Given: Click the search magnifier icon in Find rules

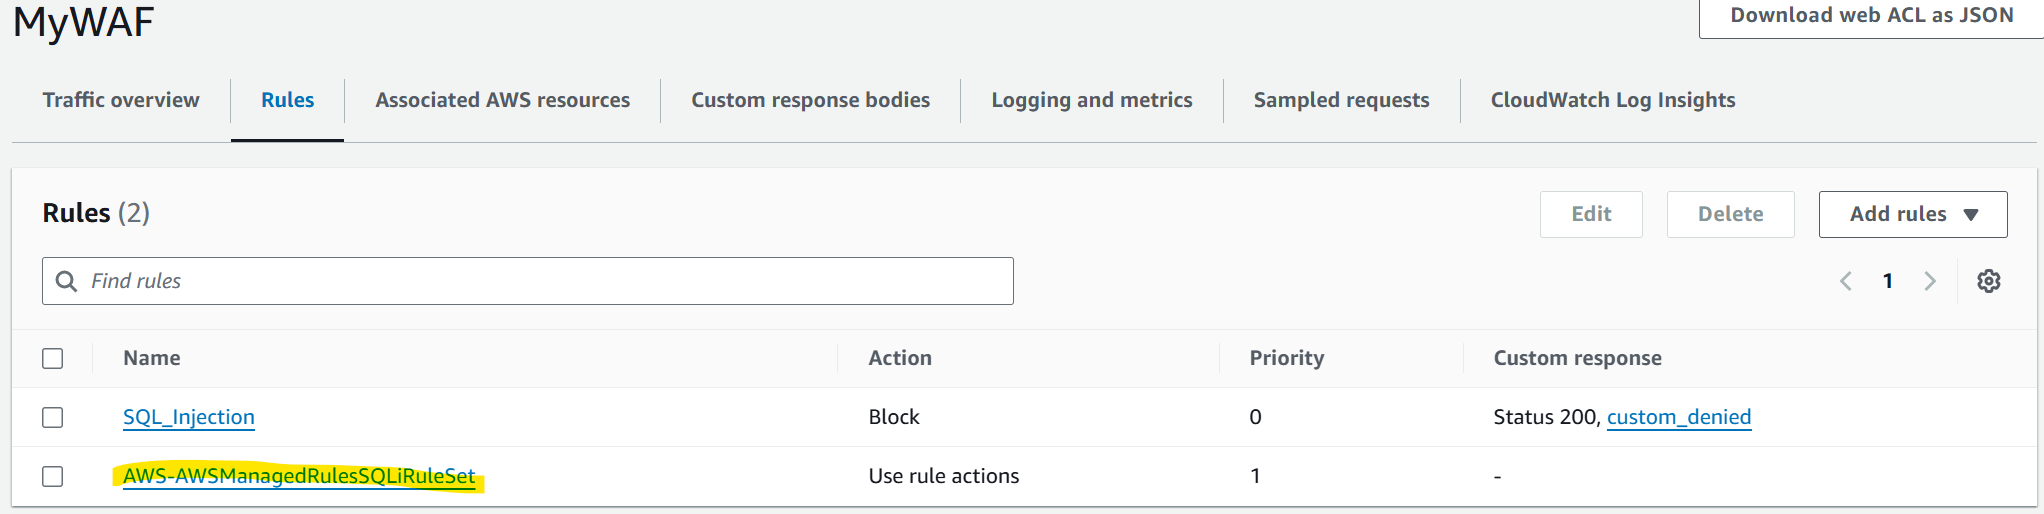Looking at the screenshot, I should (x=66, y=281).
